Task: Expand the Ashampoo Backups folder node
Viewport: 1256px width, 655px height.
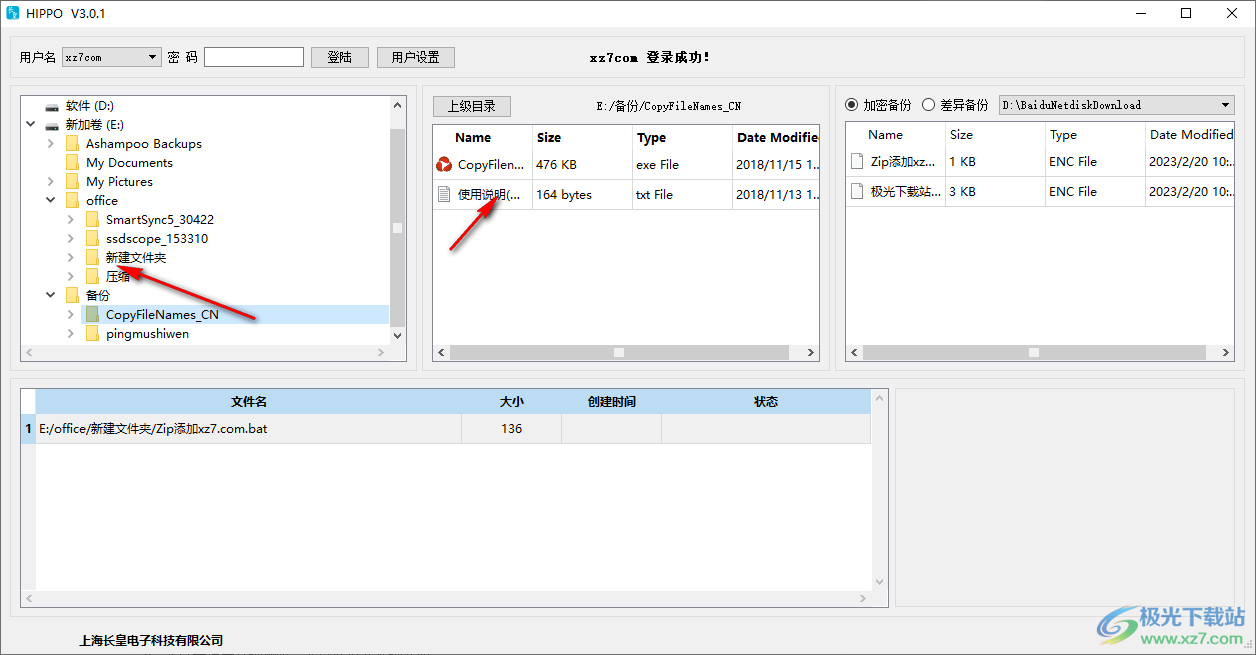Action: [x=50, y=144]
